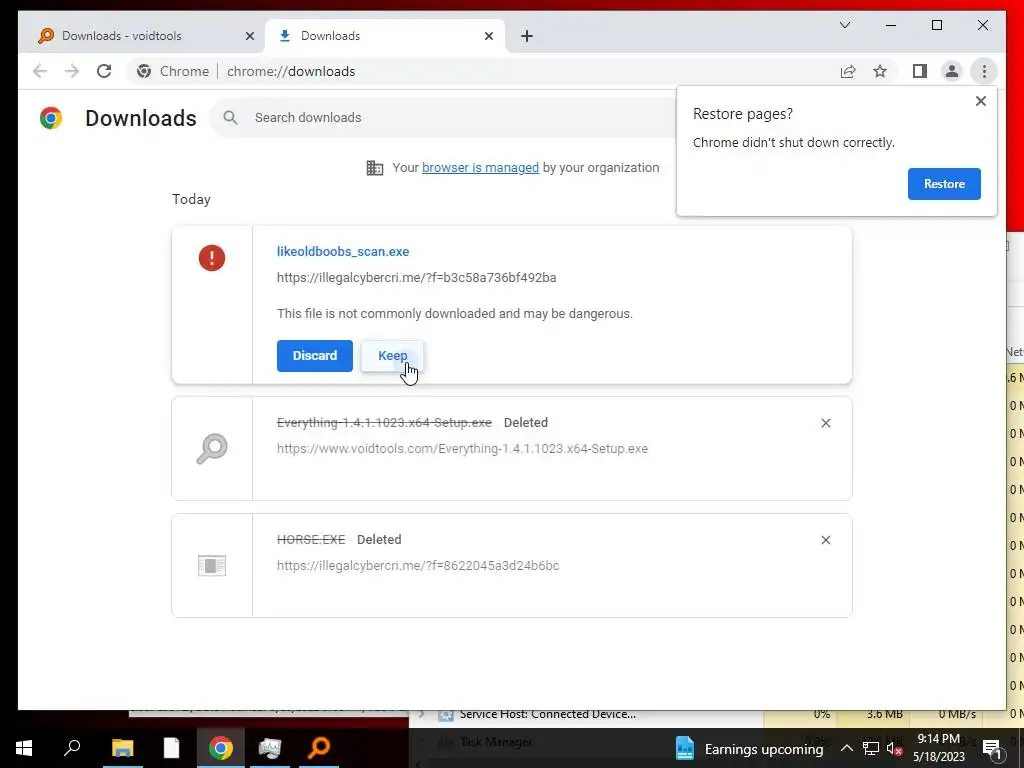The image size is (1024, 768).
Task: Go forward in browser history
Action: point(72,71)
